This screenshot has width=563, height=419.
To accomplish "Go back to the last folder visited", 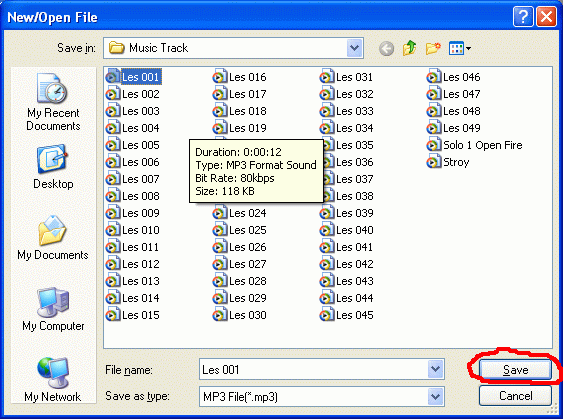I will pyautogui.click(x=386, y=48).
